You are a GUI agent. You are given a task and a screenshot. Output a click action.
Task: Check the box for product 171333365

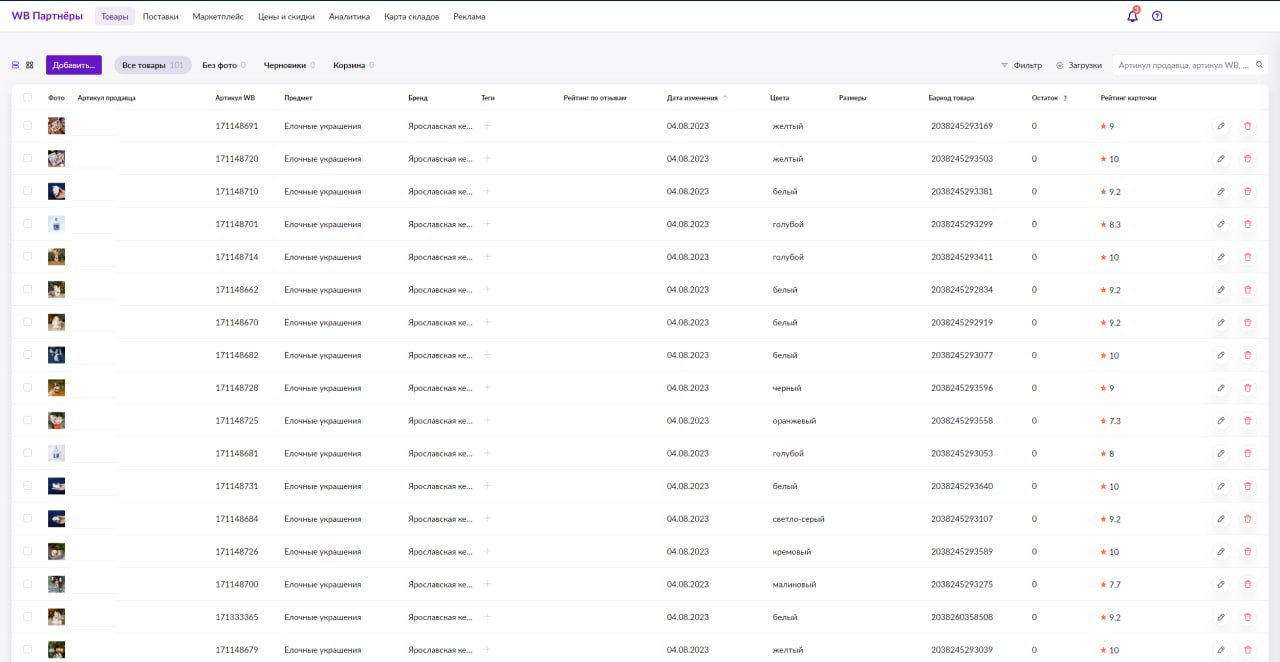coord(27,617)
